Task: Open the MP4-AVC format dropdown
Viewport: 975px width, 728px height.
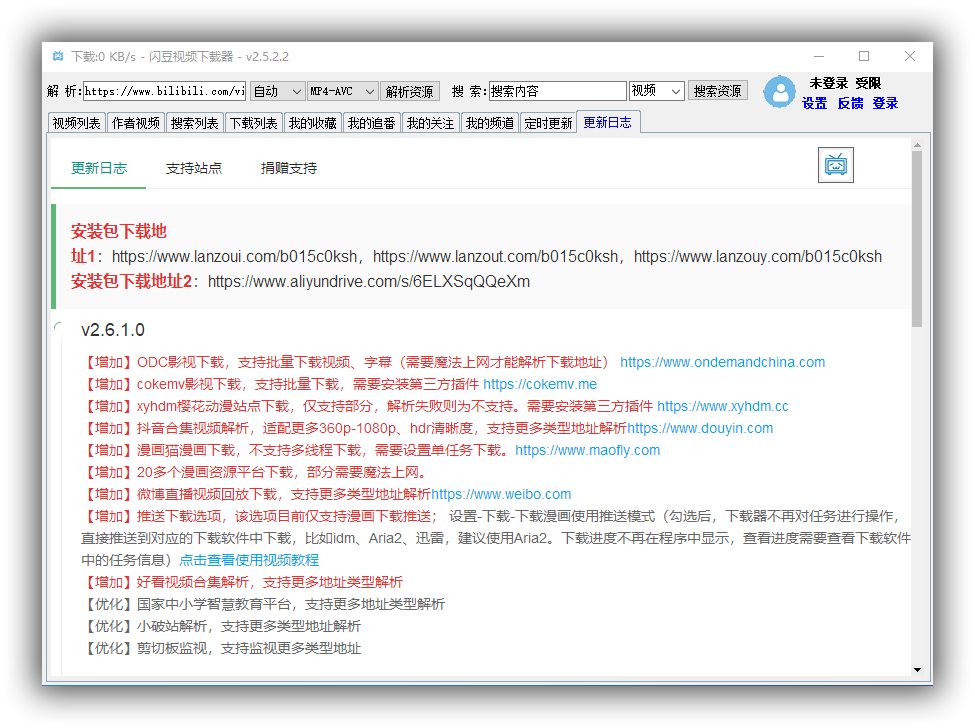Action: click(x=342, y=91)
